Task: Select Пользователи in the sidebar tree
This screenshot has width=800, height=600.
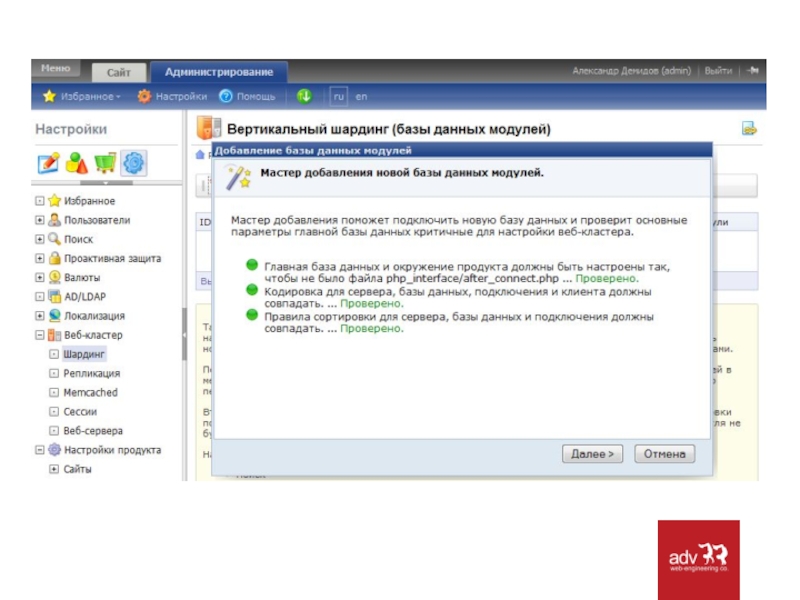Action: tap(97, 220)
